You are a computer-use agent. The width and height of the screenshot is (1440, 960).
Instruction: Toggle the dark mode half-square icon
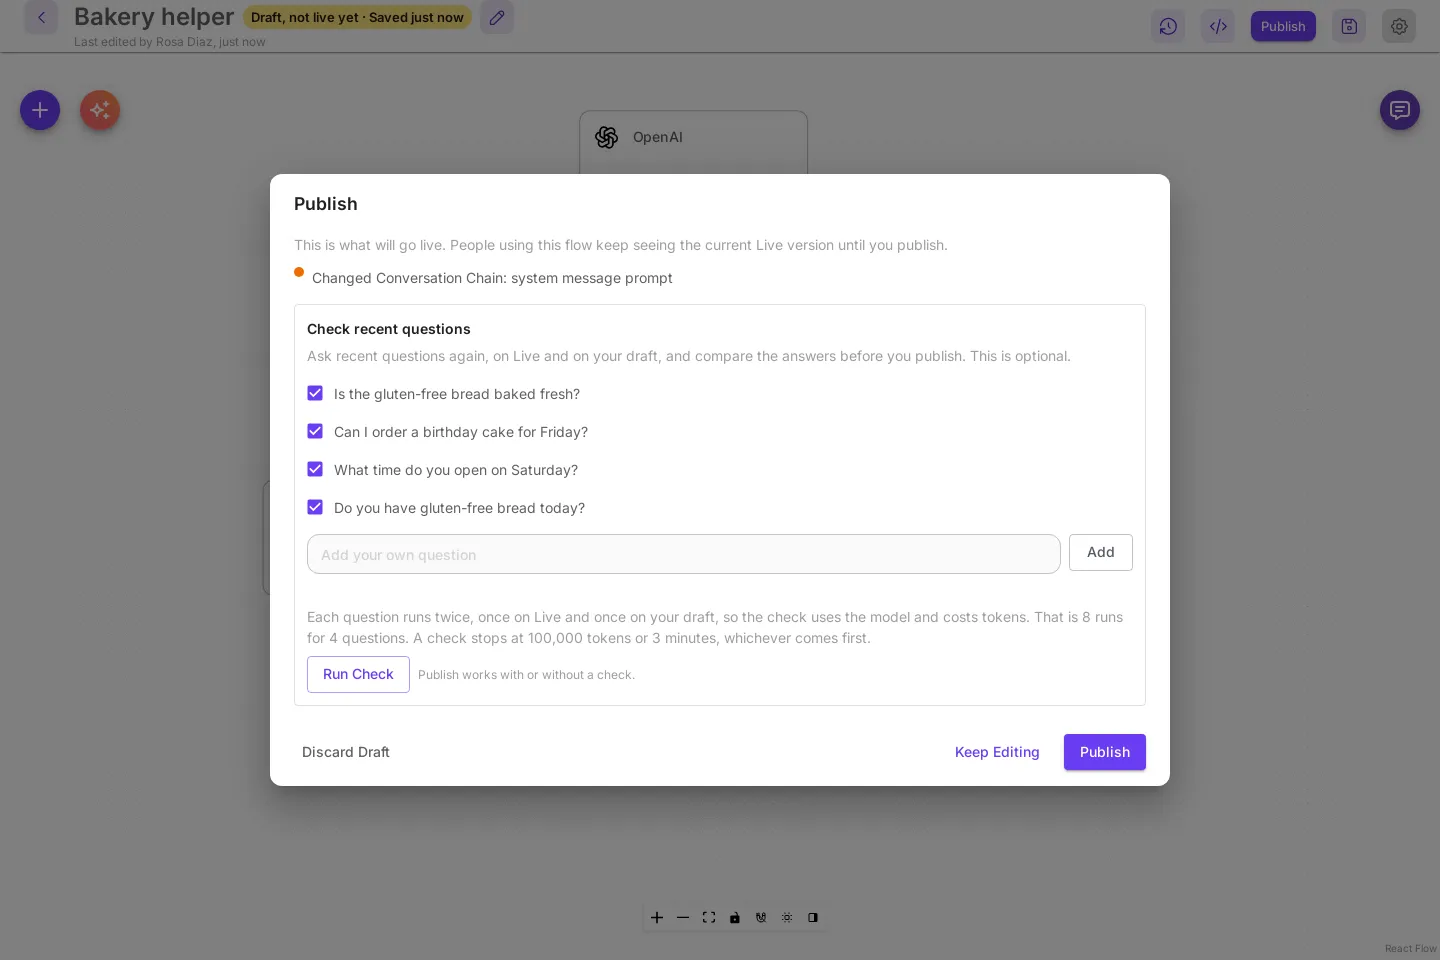(x=813, y=917)
